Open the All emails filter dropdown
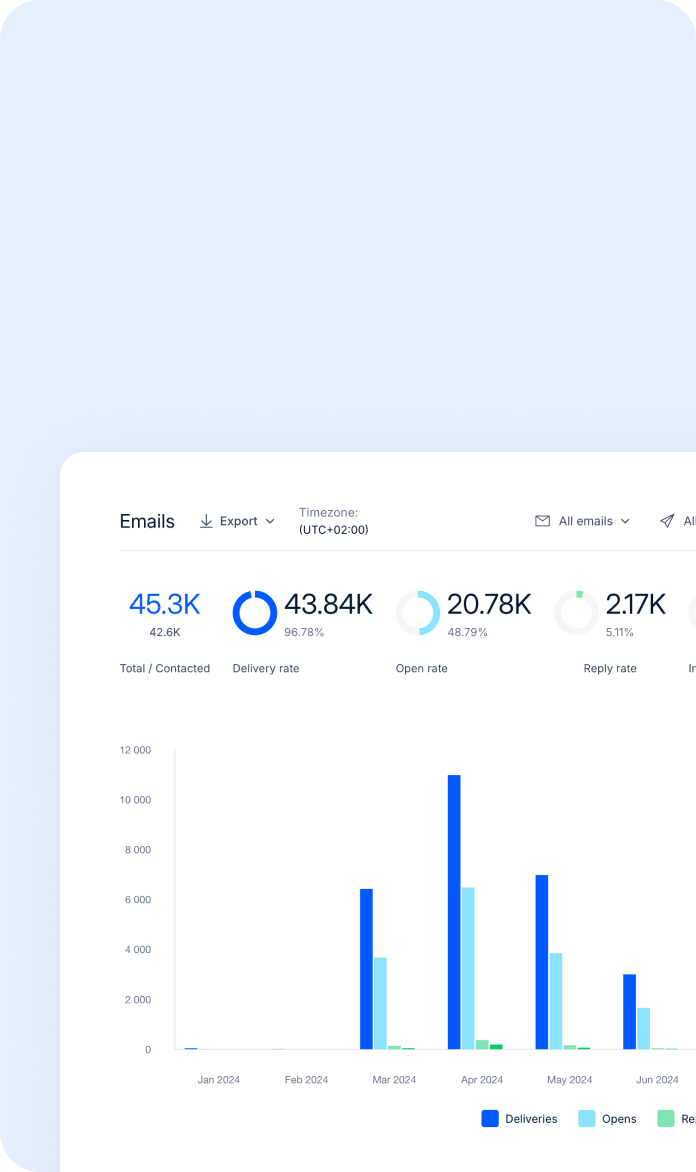696x1172 pixels. [583, 521]
